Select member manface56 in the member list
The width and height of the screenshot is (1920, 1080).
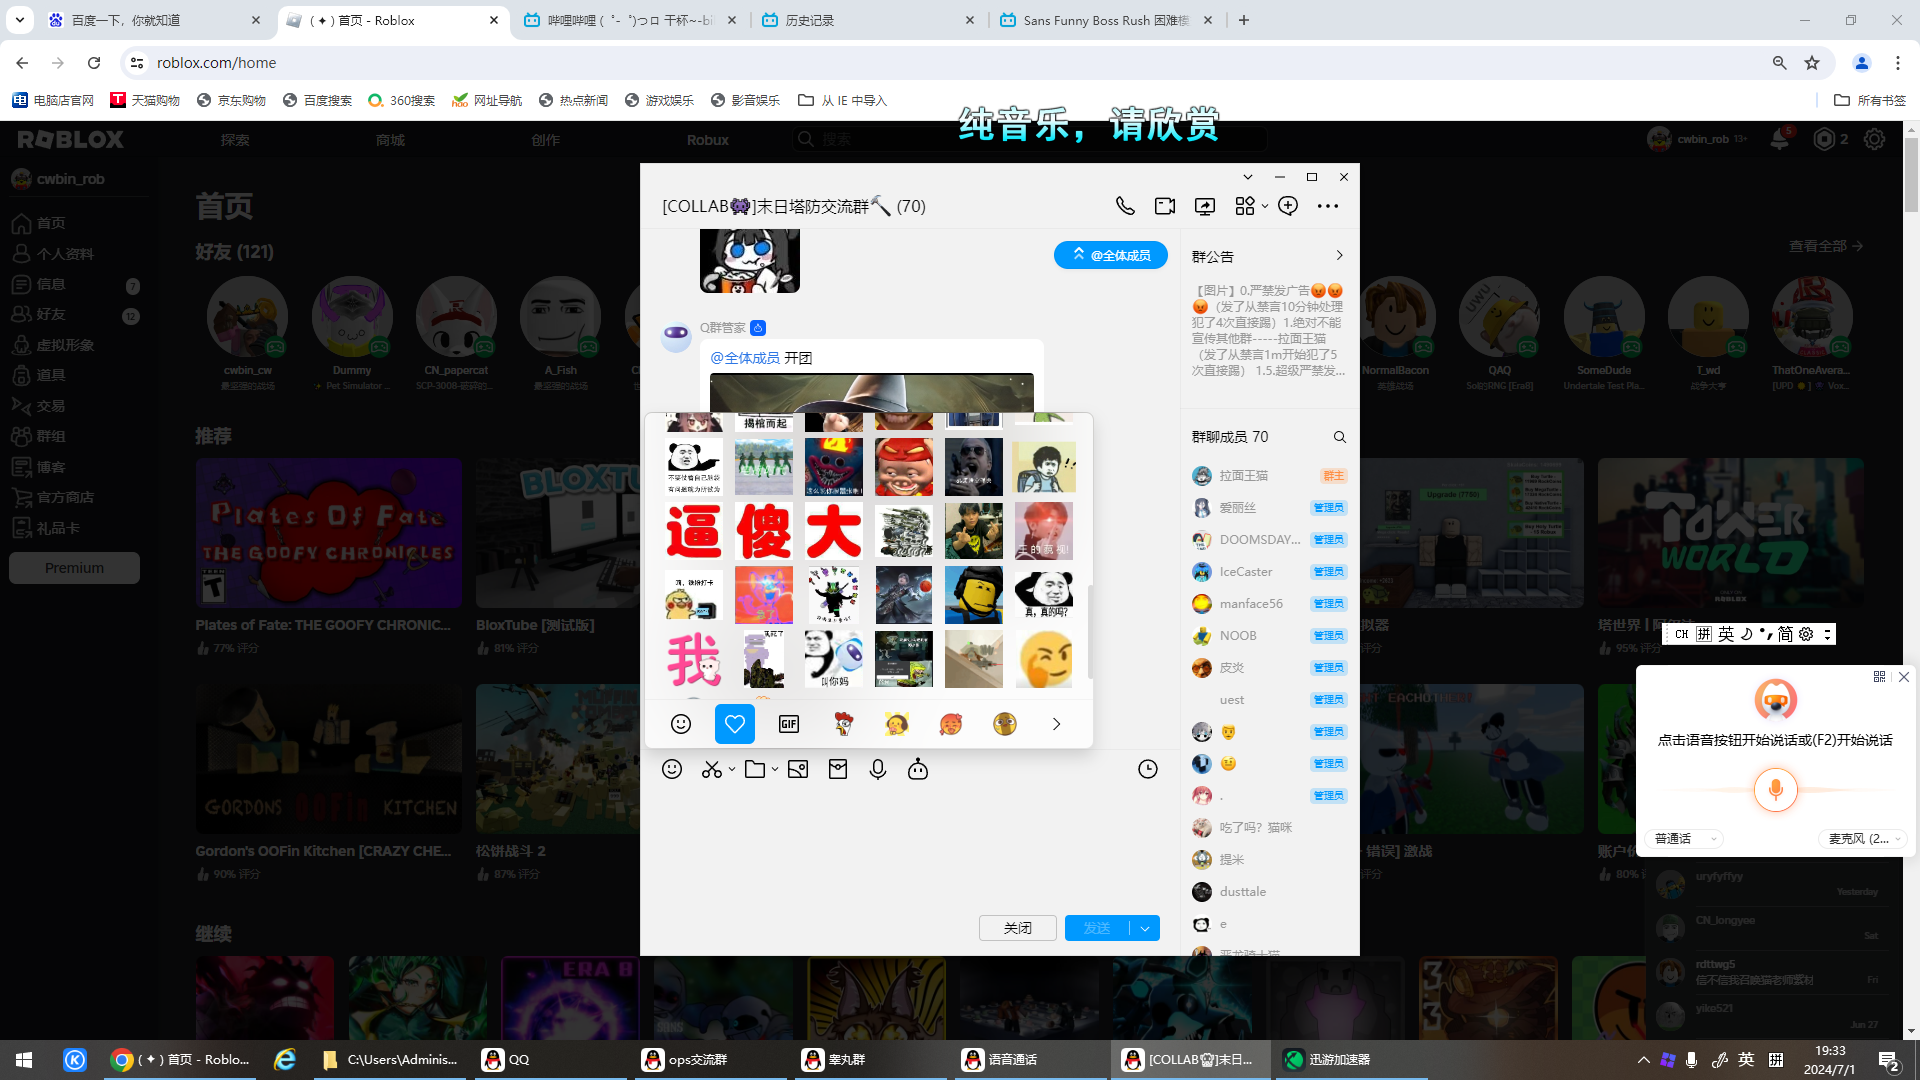pyautogui.click(x=1269, y=604)
